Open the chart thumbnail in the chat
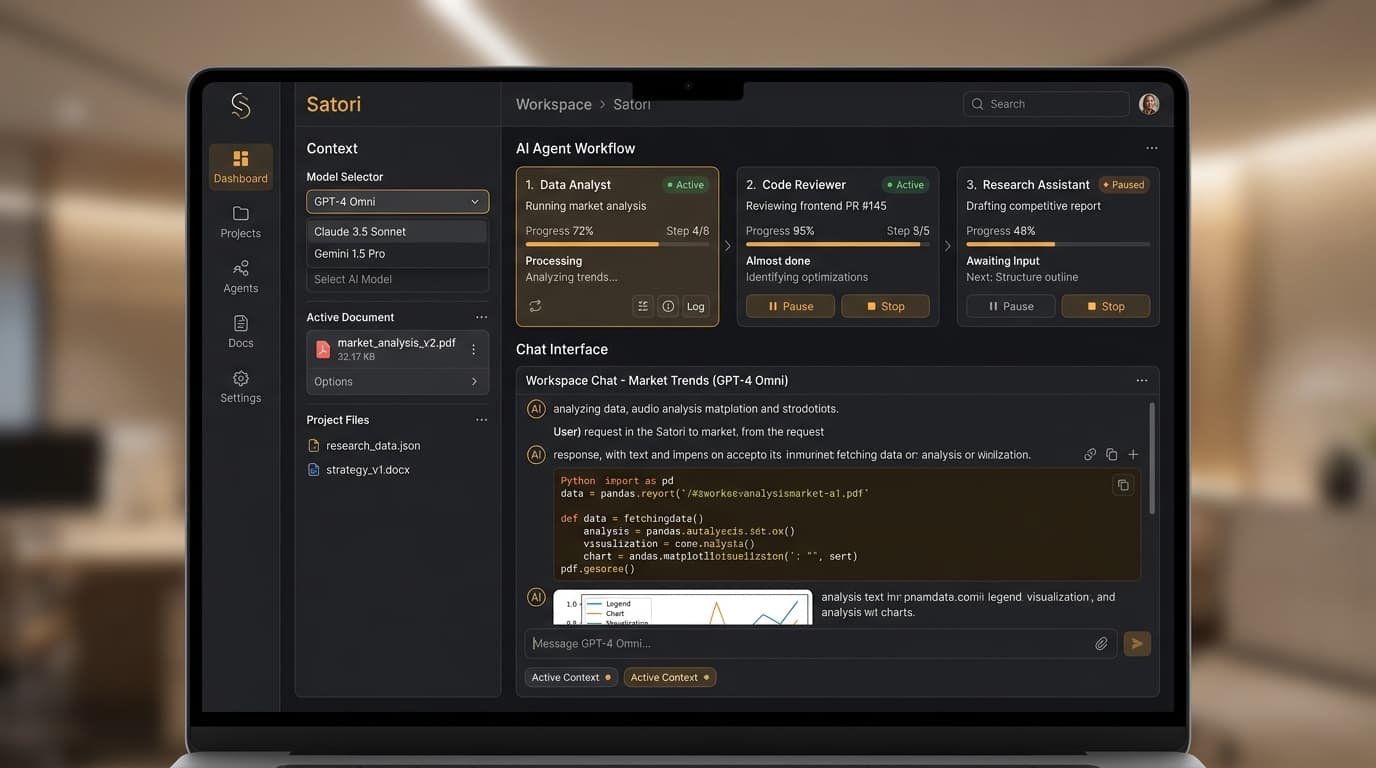Screen dimensions: 1376x768 tap(682, 608)
